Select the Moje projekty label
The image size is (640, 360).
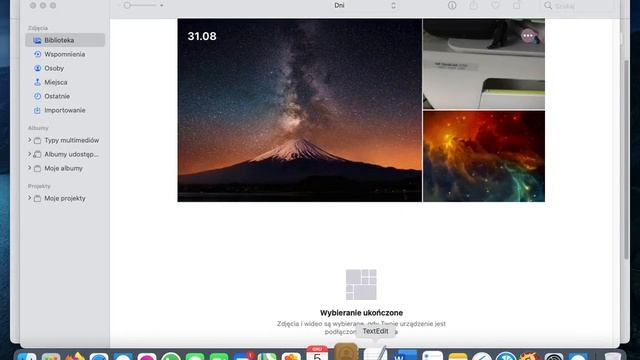click(x=65, y=198)
